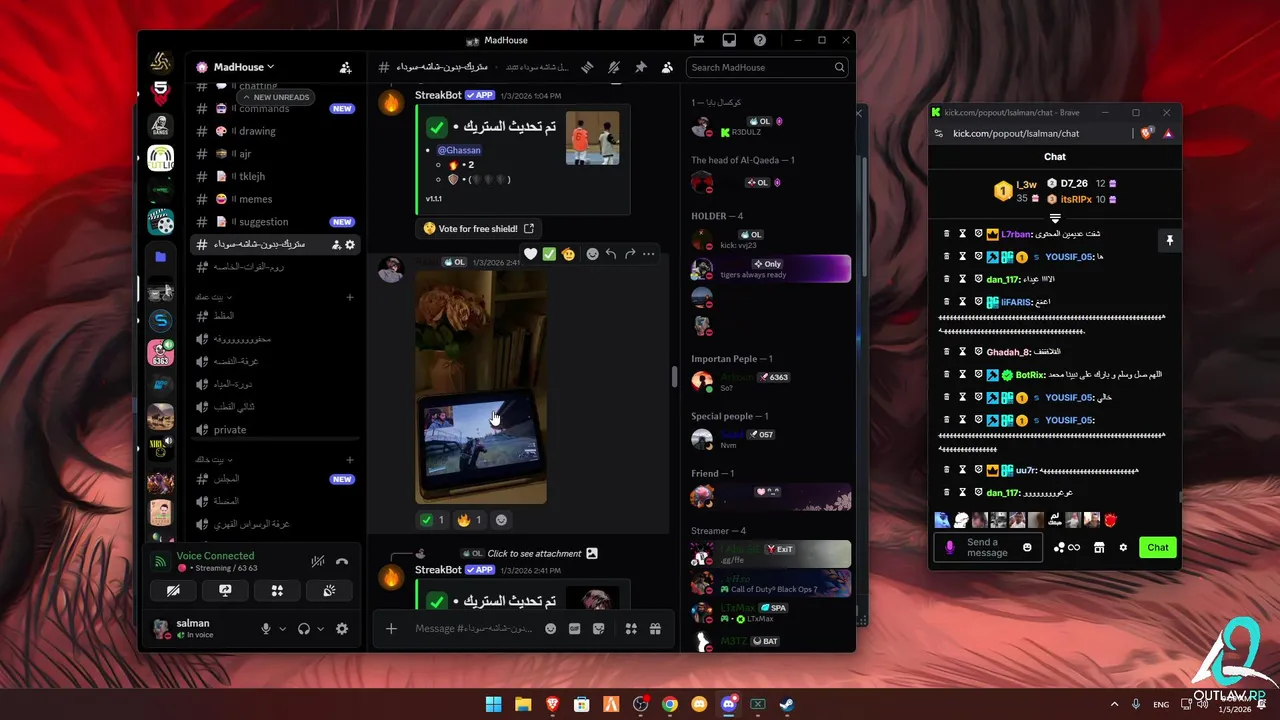Toggle noise suppression in Voice Connected panel
Viewport: 1280px width, 720px height.
[317, 561]
